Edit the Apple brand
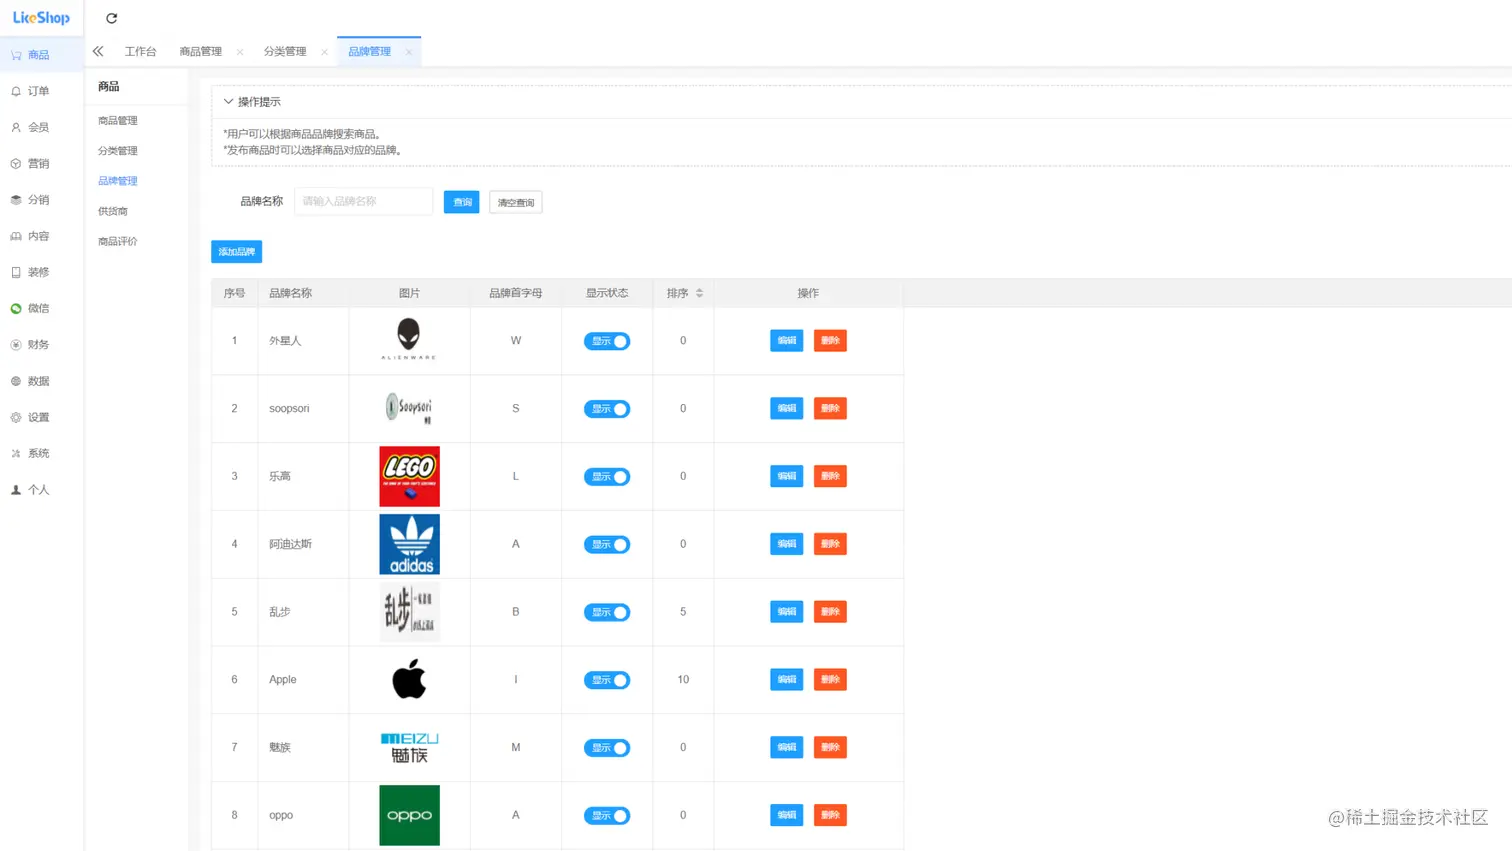Screen dimensions: 1512x851 787,680
